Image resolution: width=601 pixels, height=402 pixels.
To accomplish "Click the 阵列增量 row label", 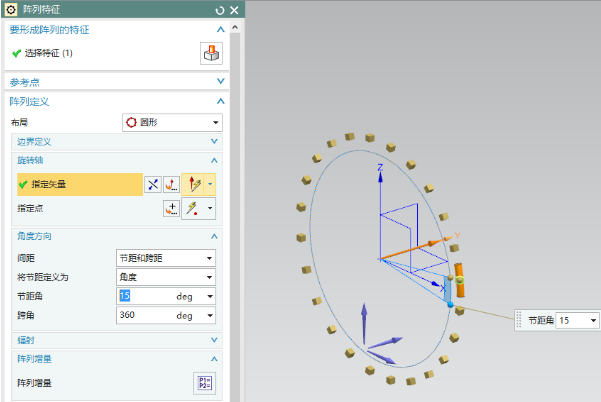I will click(34, 383).
